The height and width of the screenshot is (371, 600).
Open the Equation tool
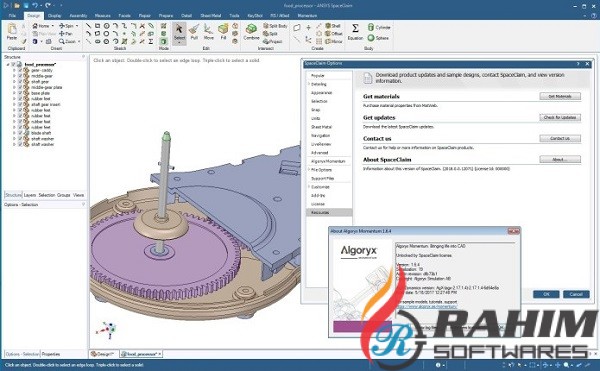(355, 32)
